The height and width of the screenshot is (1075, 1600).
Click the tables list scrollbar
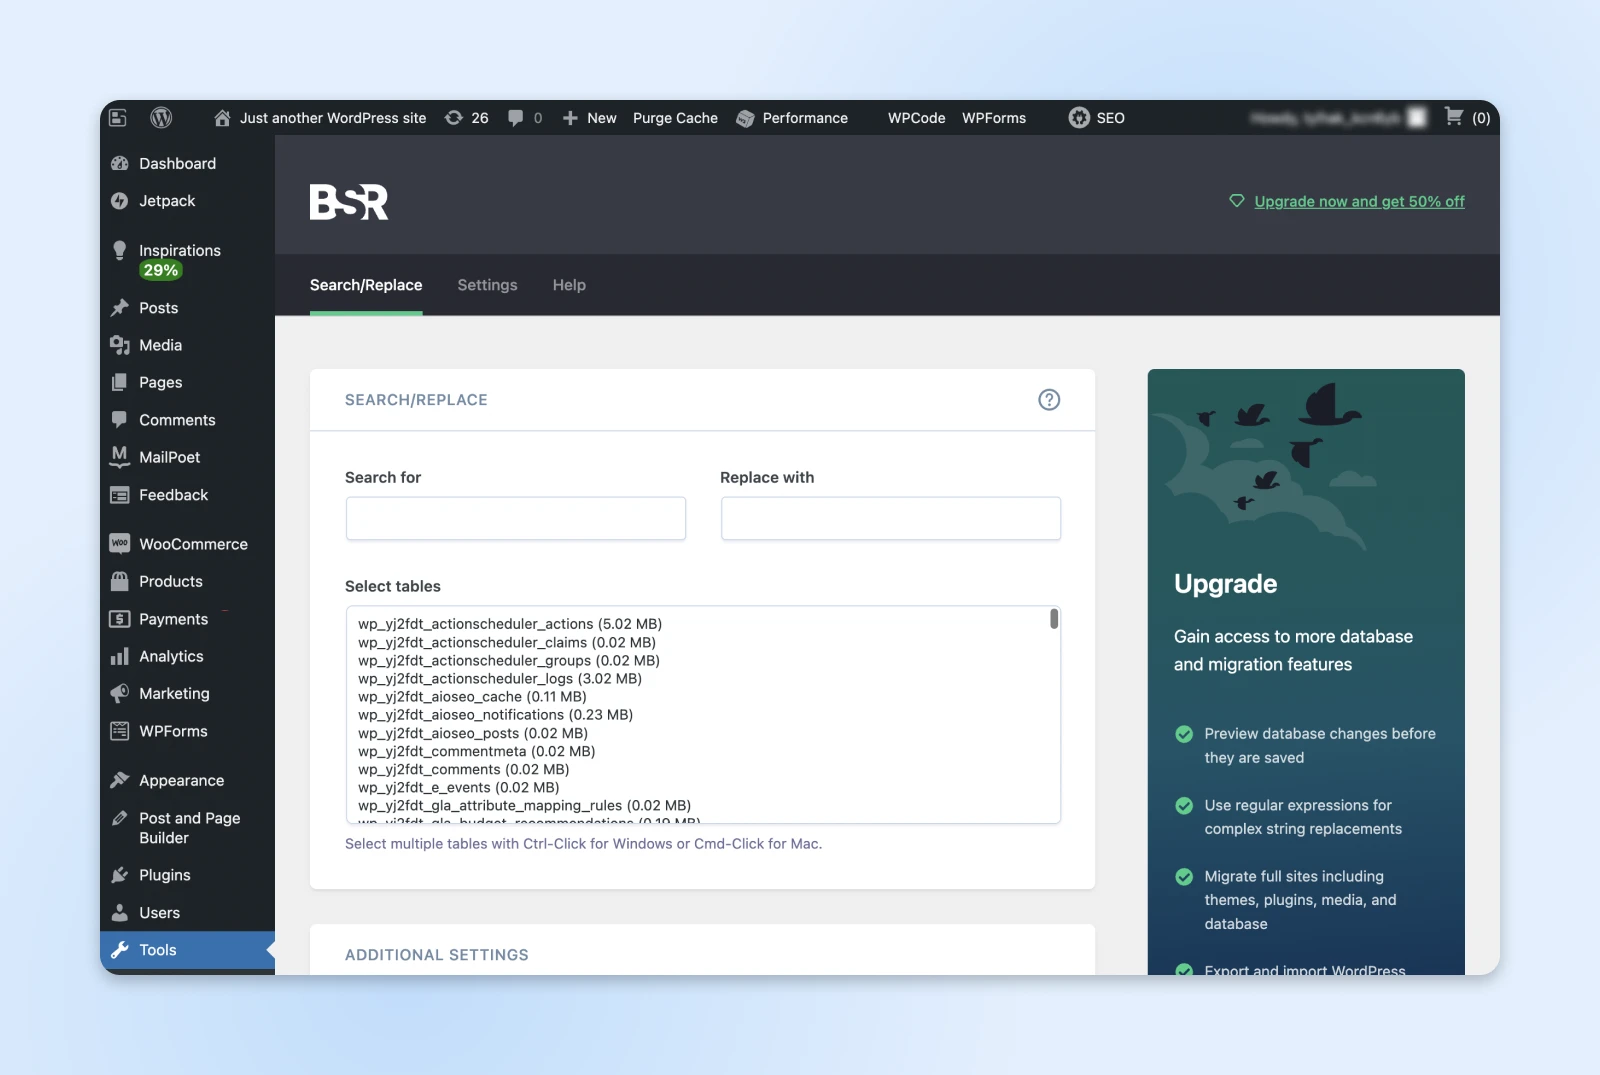(1054, 619)
